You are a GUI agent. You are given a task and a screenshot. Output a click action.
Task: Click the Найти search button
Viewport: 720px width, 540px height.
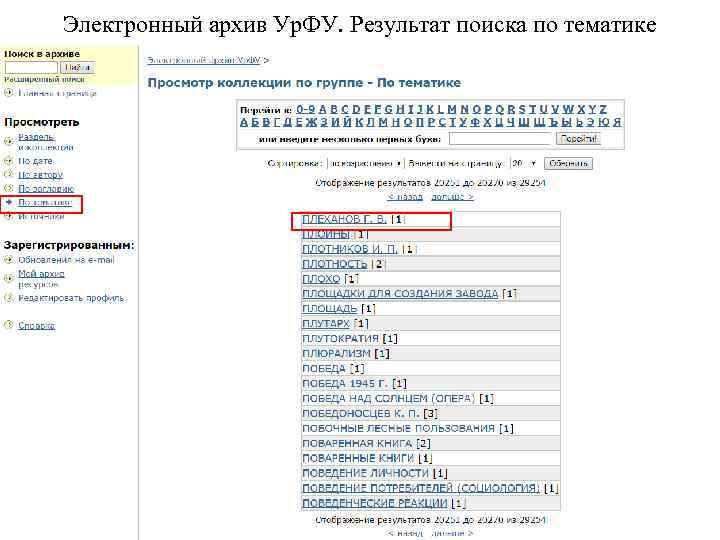click(78, 68)
